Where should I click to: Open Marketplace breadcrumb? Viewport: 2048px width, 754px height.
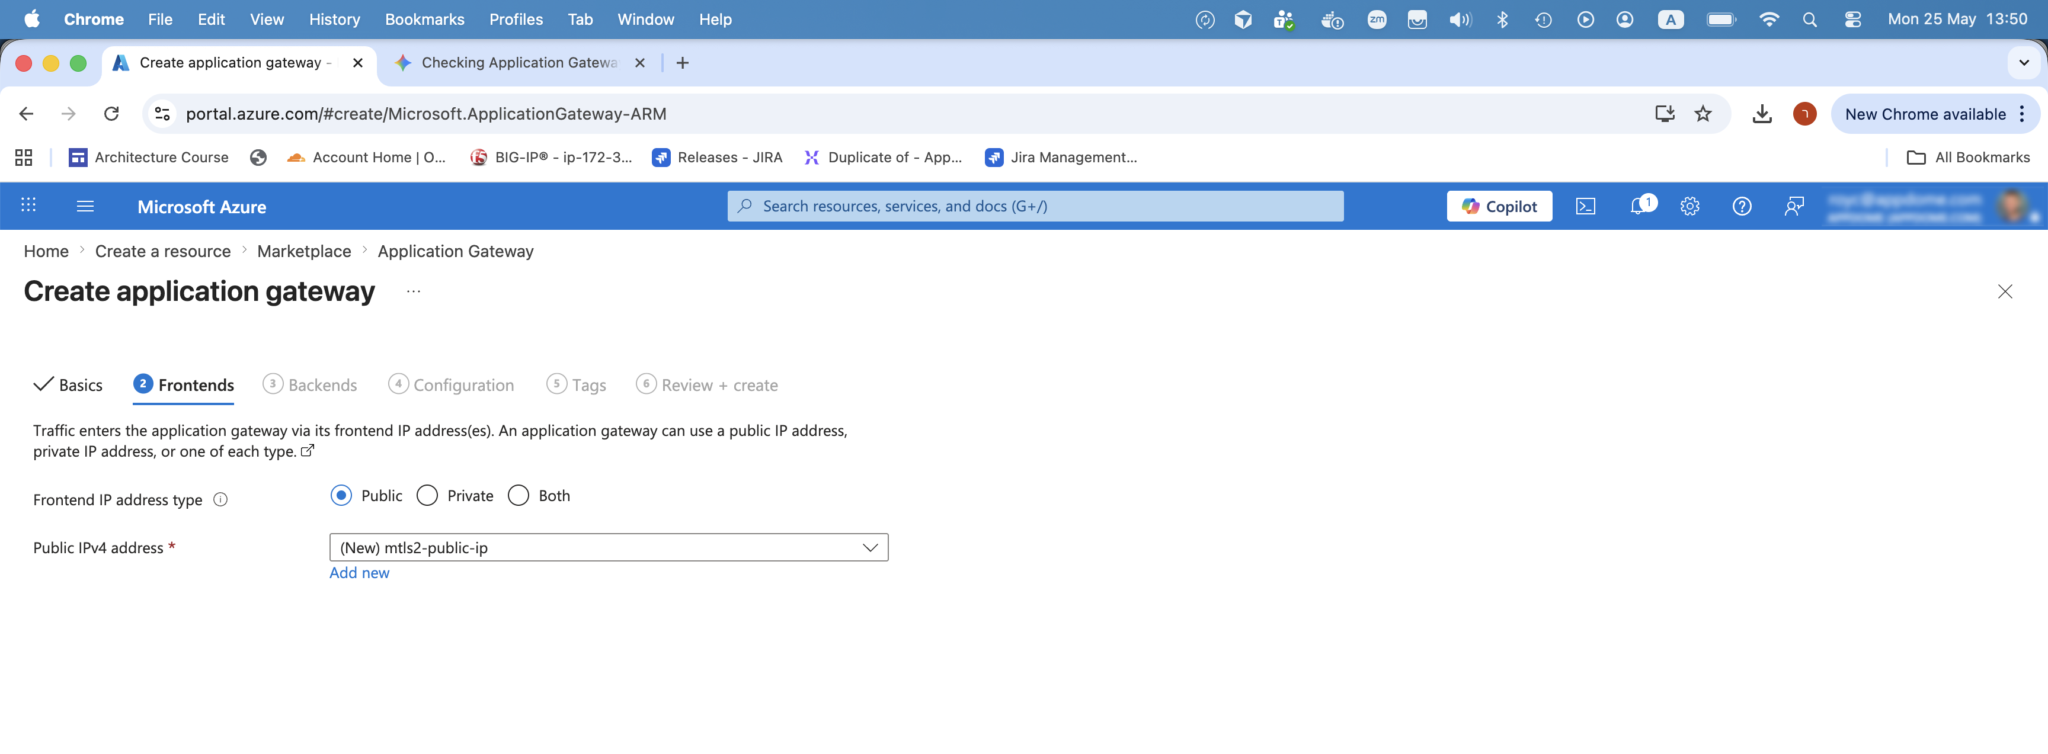point(304,251)
